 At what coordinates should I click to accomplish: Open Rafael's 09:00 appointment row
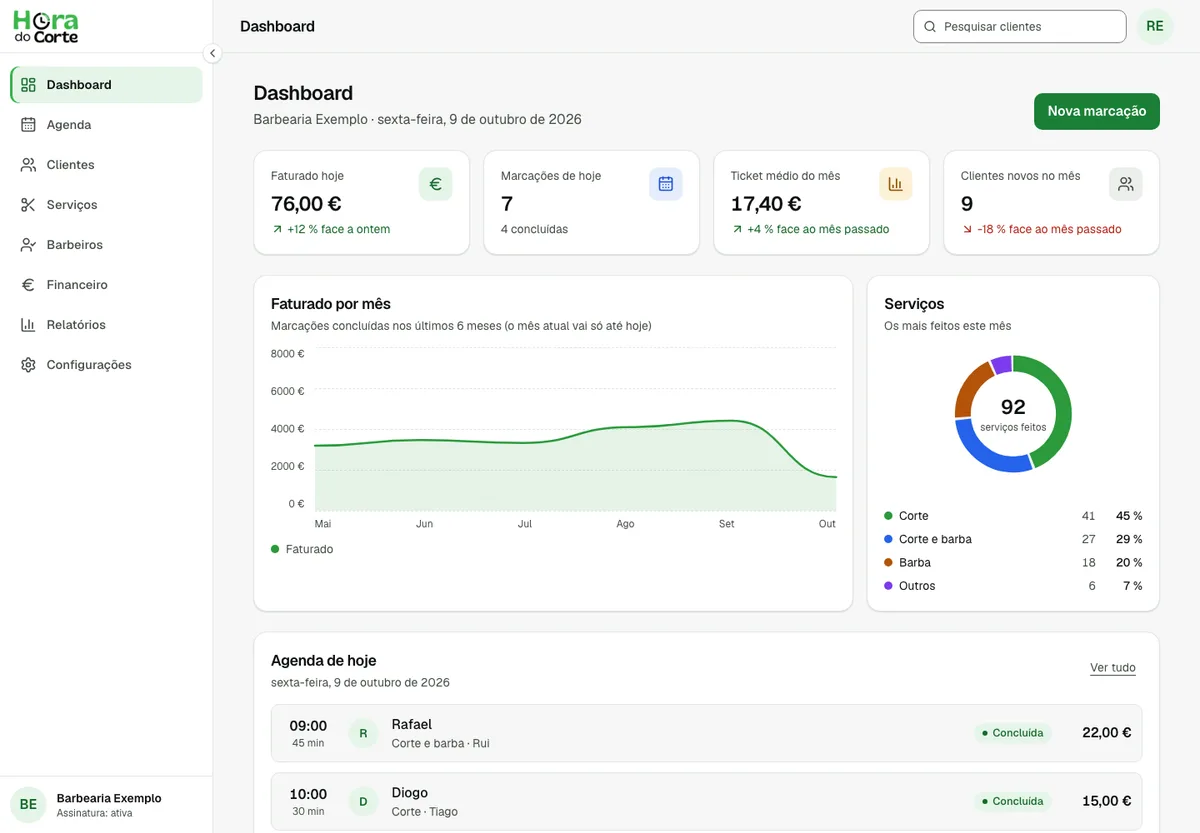point(706,733)
